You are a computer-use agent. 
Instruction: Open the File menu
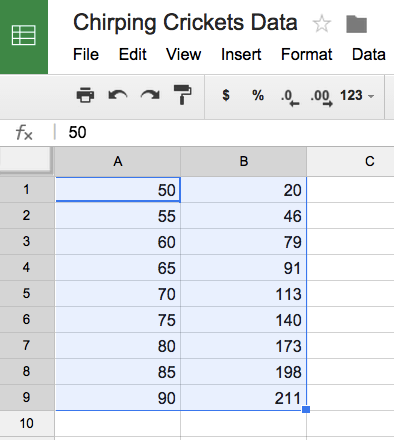click(x=86, y=54)
